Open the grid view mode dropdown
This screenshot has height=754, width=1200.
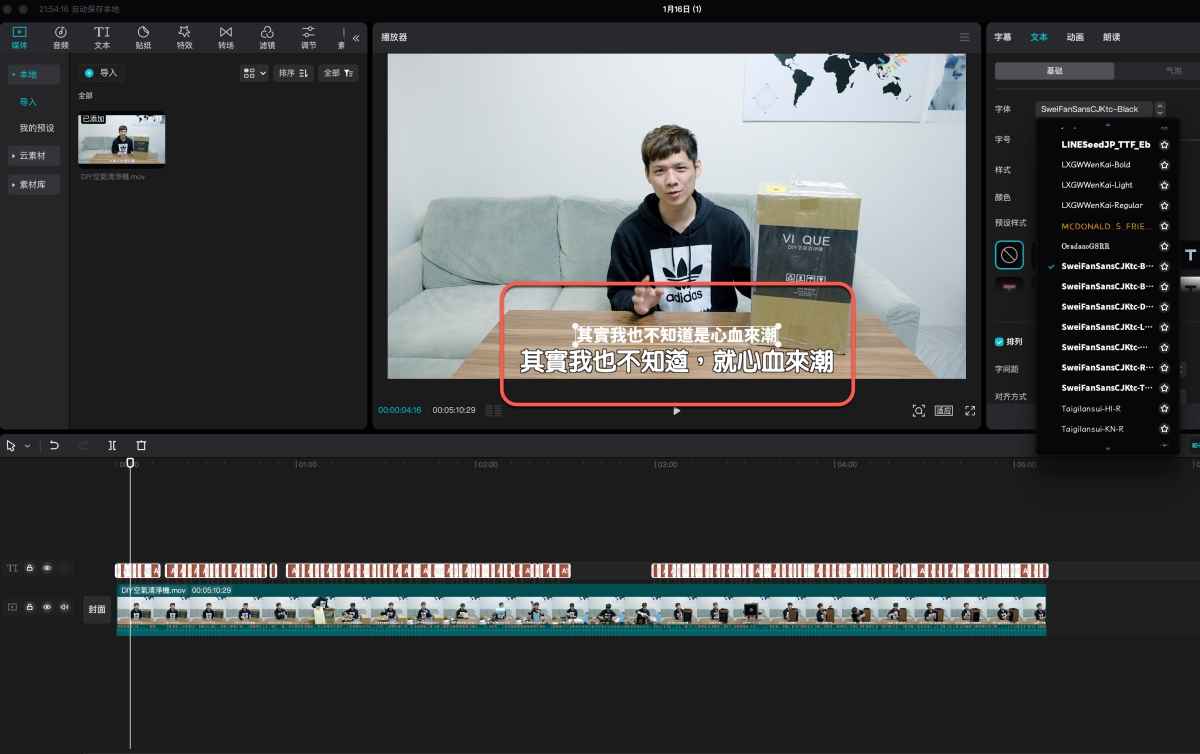255,73
